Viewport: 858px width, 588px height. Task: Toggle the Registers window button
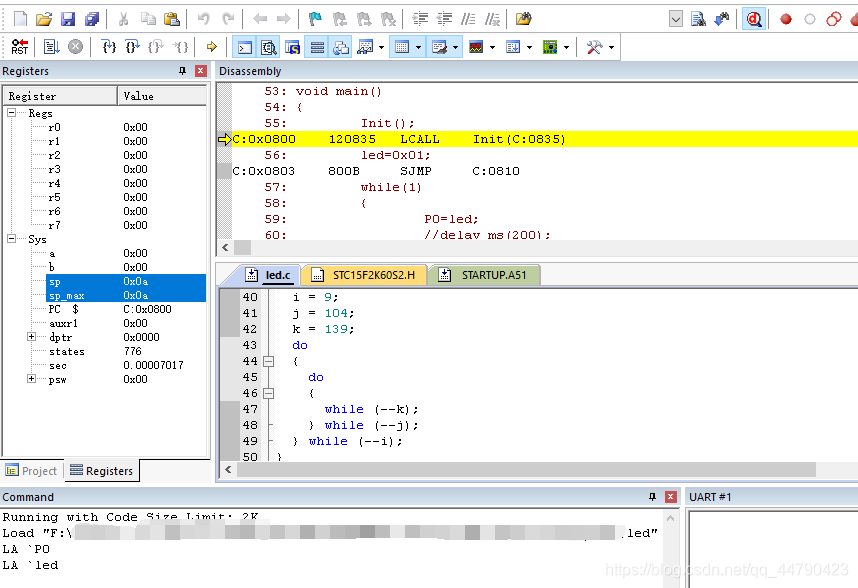point(317,48)
